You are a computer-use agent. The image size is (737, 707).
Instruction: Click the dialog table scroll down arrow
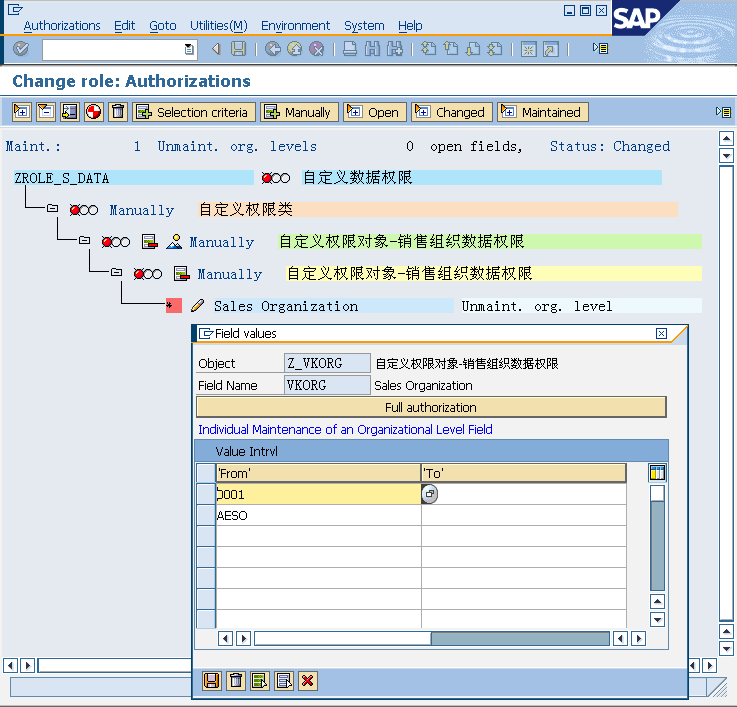pyautogui.click(x=657, y=620)
